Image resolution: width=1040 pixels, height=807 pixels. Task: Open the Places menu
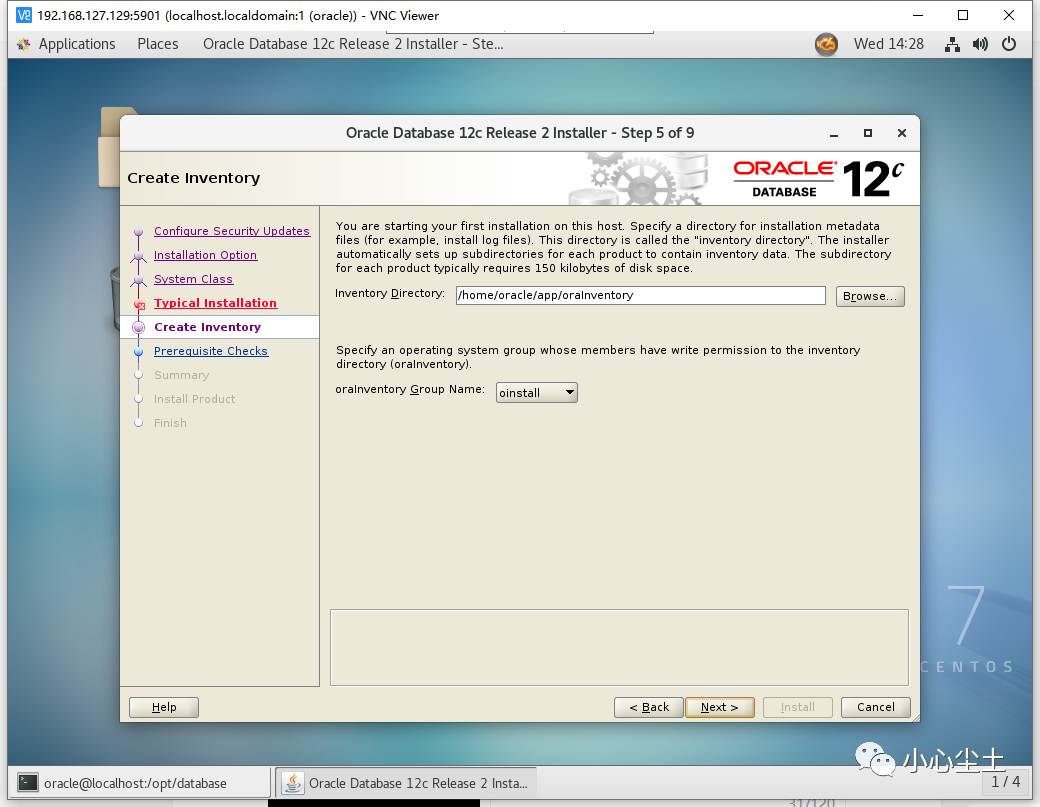point(158,44)
